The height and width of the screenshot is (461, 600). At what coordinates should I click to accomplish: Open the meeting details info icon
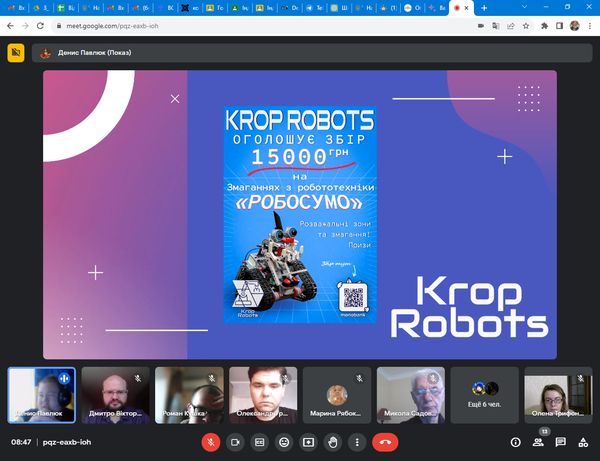[x=516, y=441]
